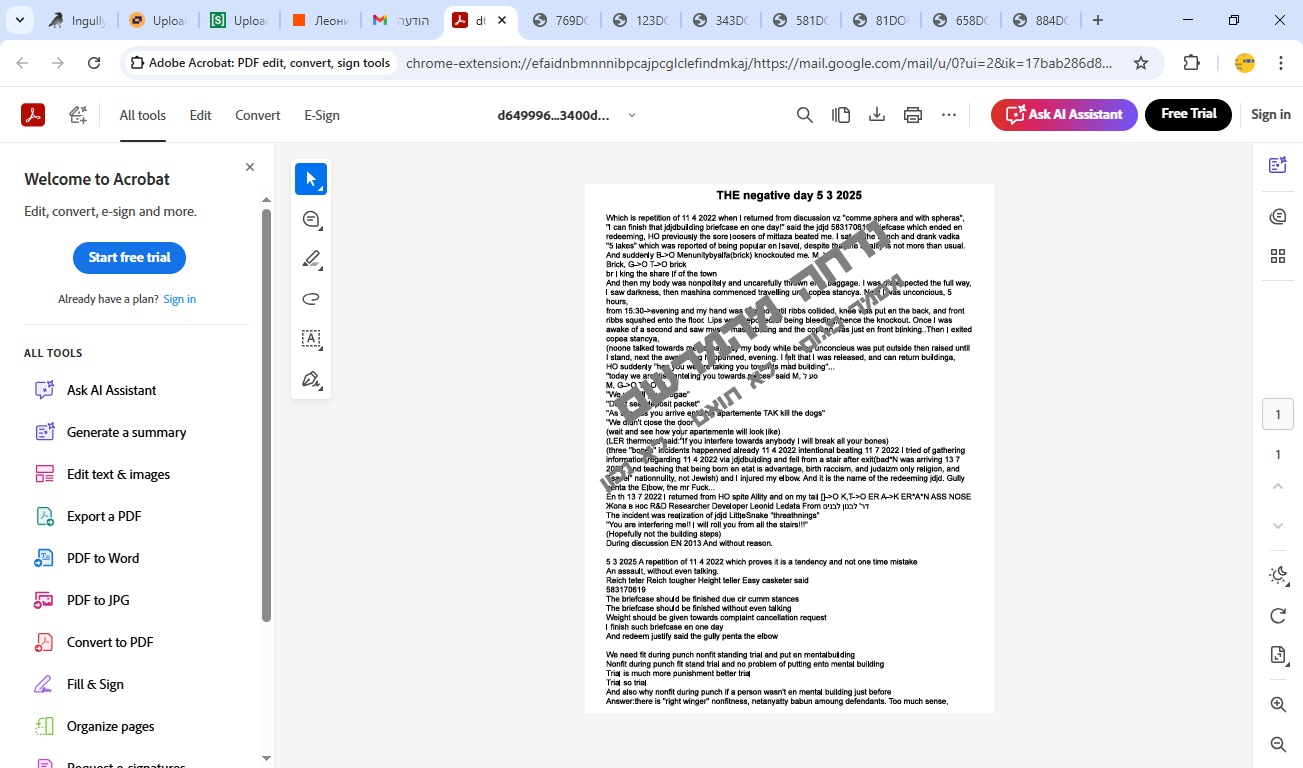Close the Welcome to Acrobat panel
The height and width of the screenshot is (768, 1303).
coord(250,167)
